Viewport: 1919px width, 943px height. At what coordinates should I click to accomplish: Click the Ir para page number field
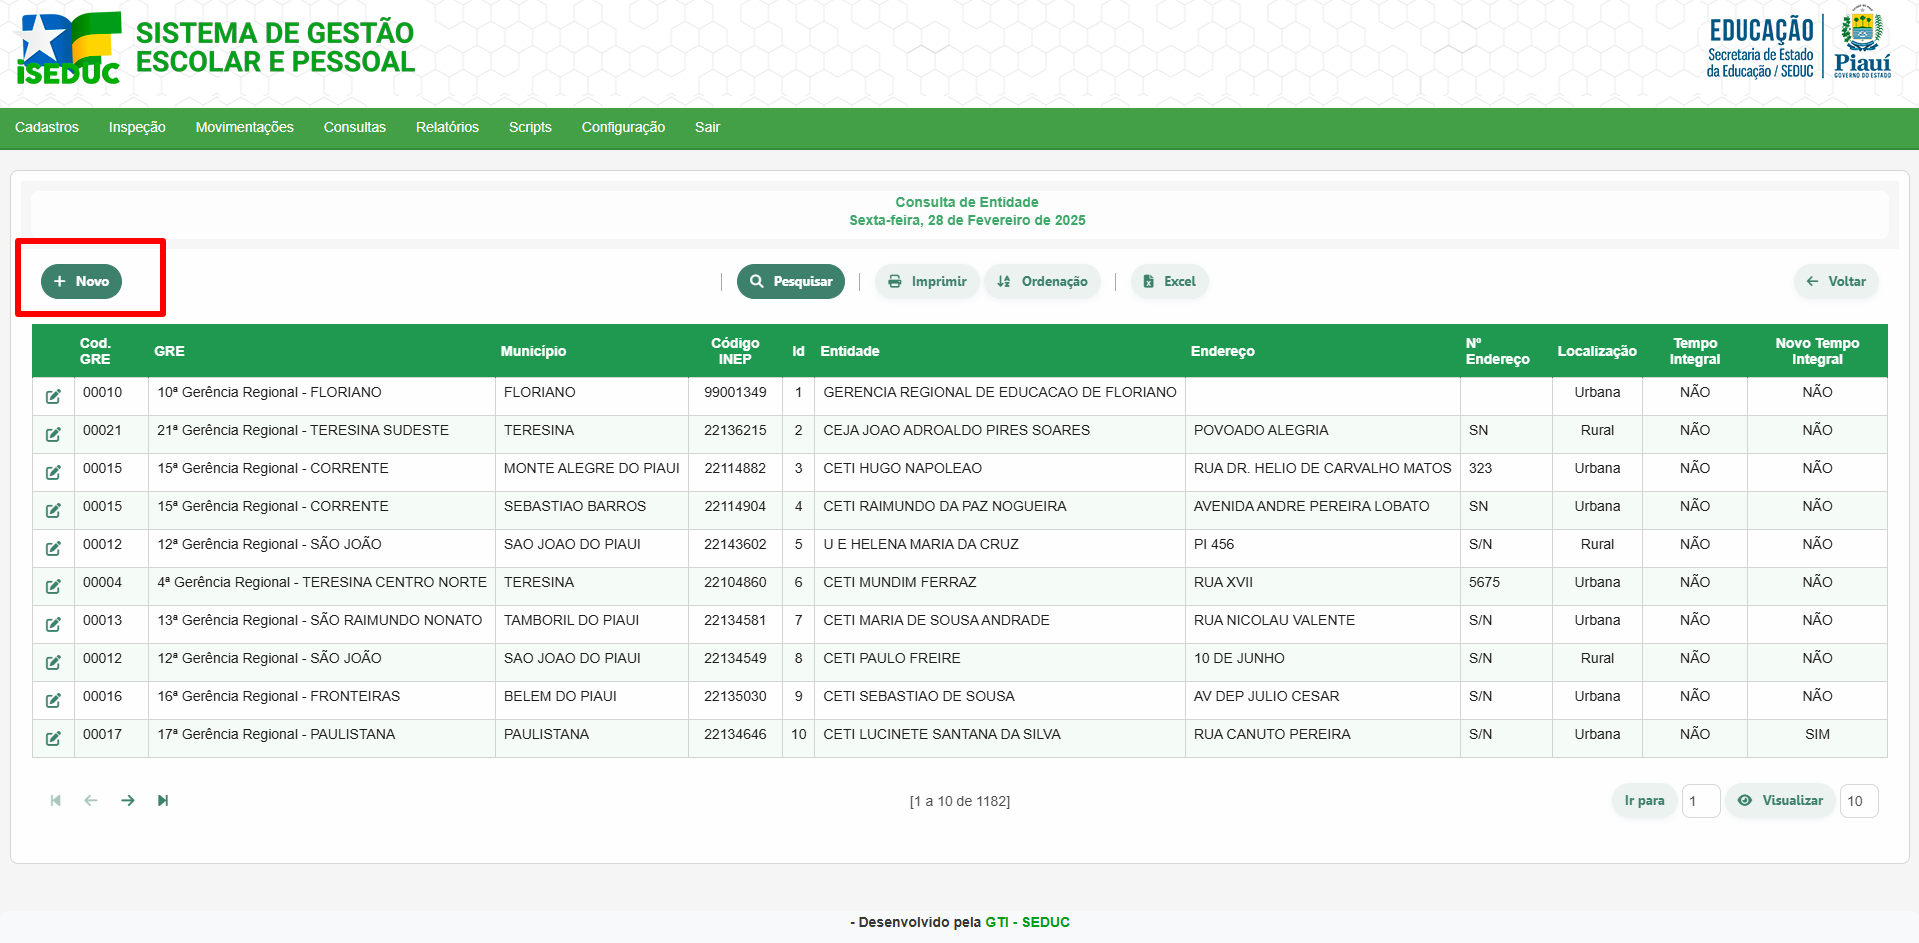tap(1700, 801)
